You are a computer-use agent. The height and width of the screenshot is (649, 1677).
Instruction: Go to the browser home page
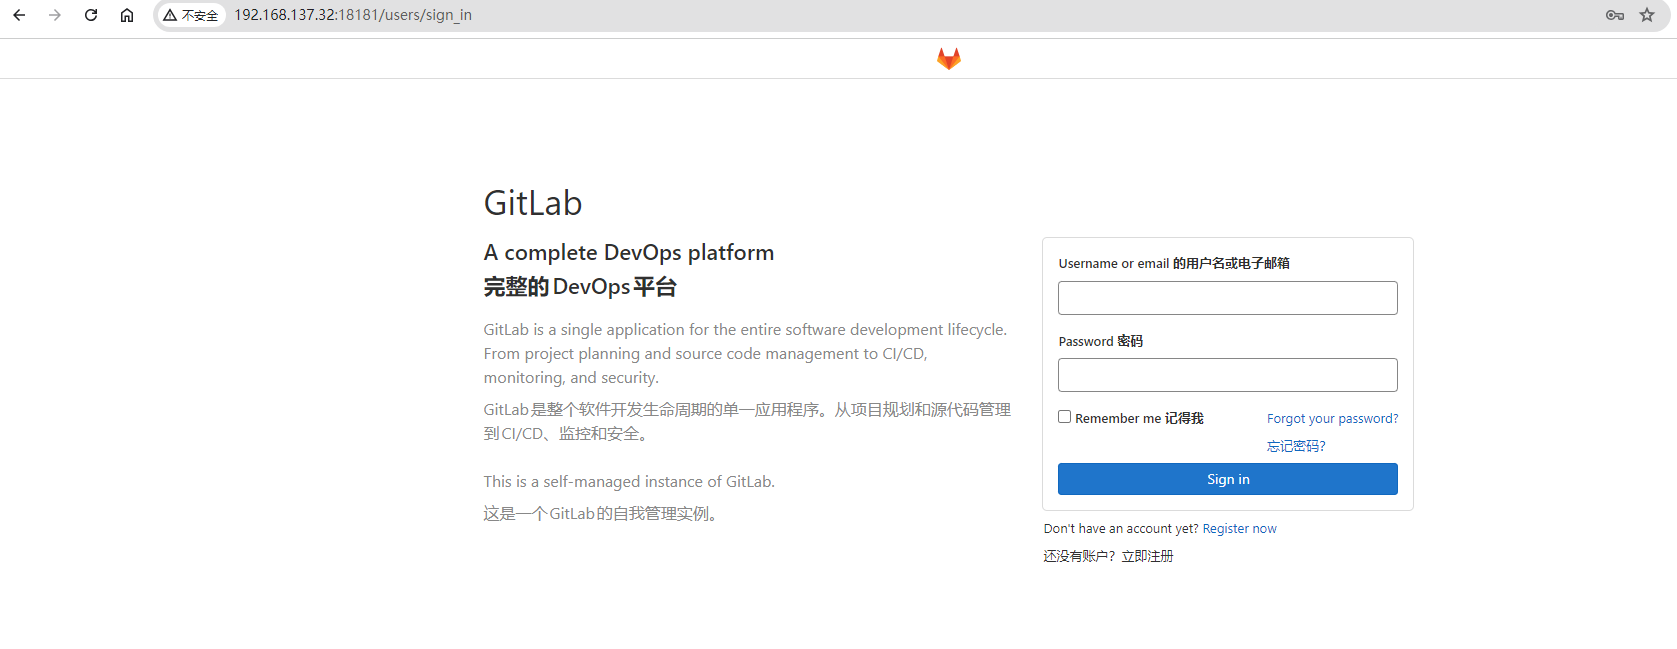[127, 15]
